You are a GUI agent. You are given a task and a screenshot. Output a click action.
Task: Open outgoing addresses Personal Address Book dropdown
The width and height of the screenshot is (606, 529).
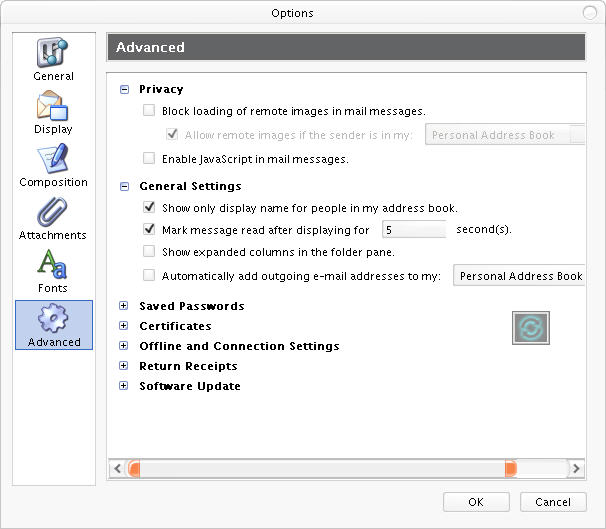[520, 276]
